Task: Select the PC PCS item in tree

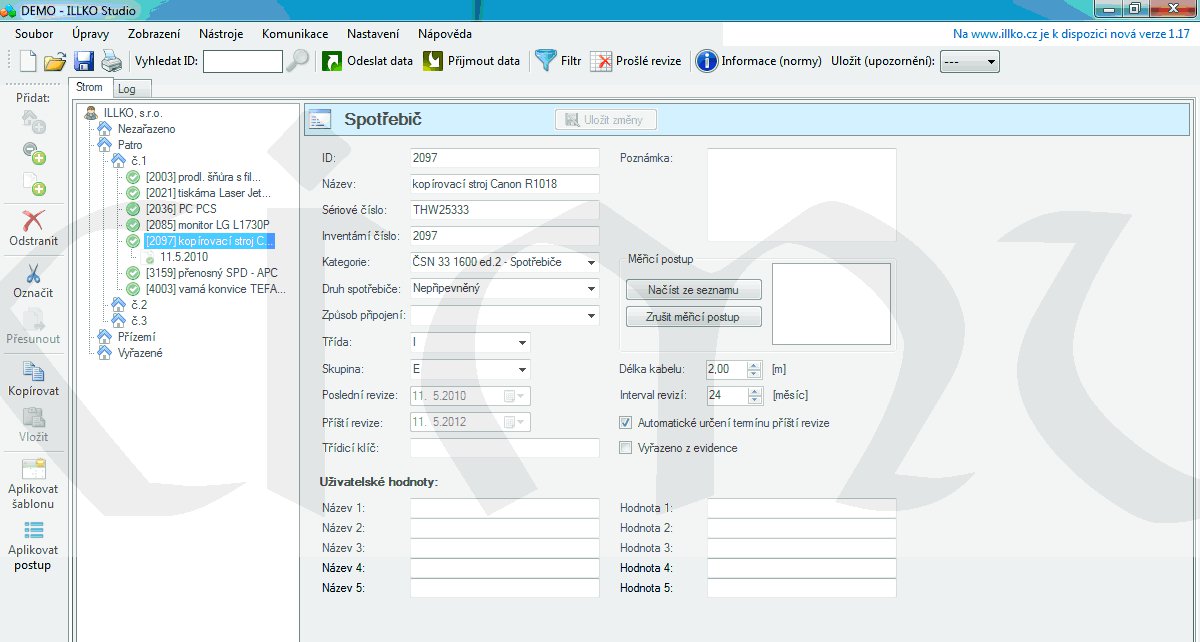Action: 182,209
